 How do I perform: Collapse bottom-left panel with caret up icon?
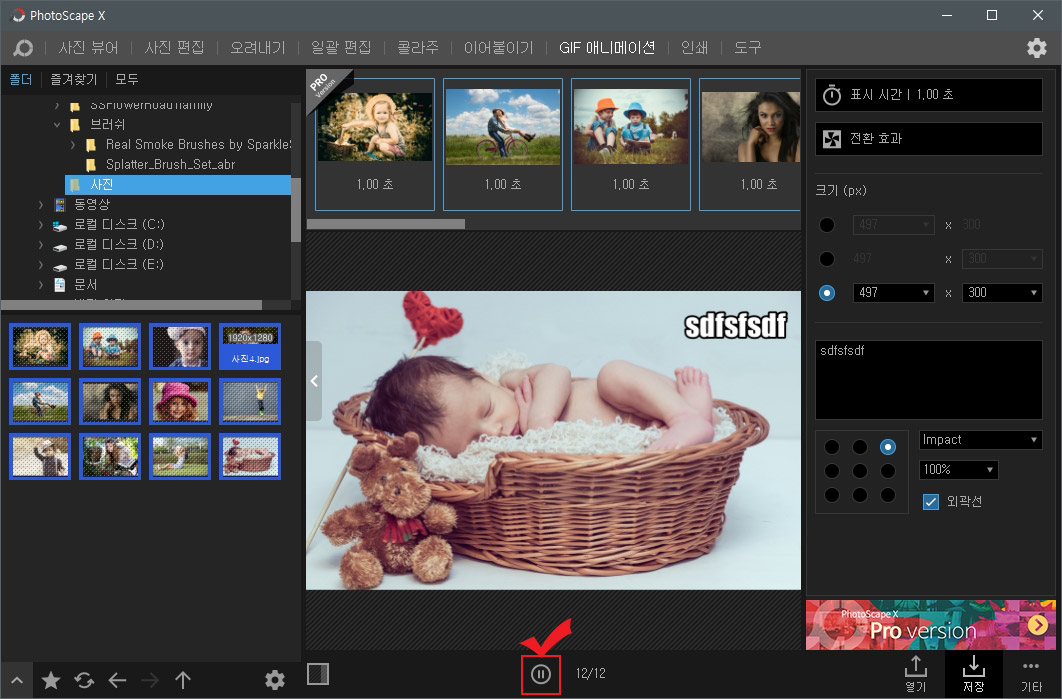(17, 680)
